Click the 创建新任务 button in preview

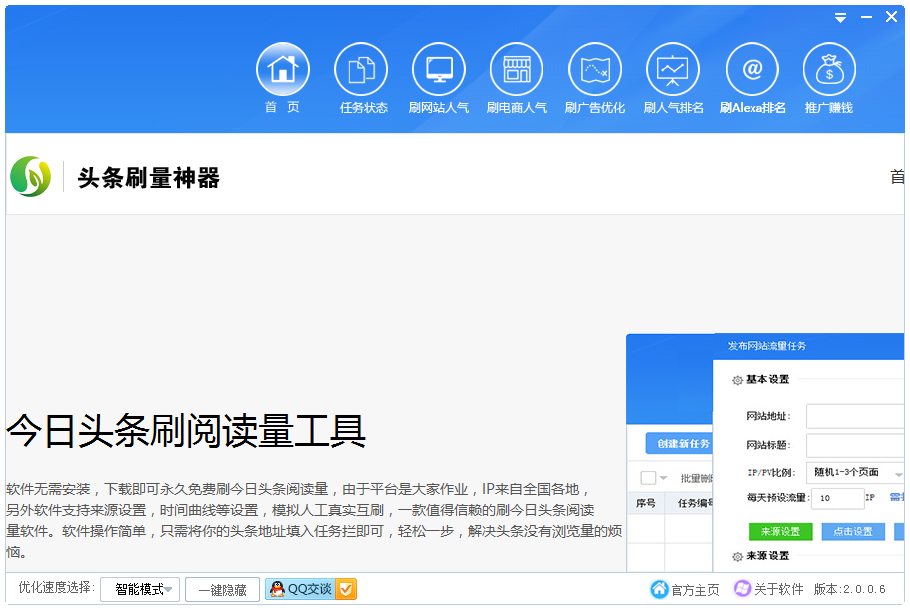click(x=680, y=443)
